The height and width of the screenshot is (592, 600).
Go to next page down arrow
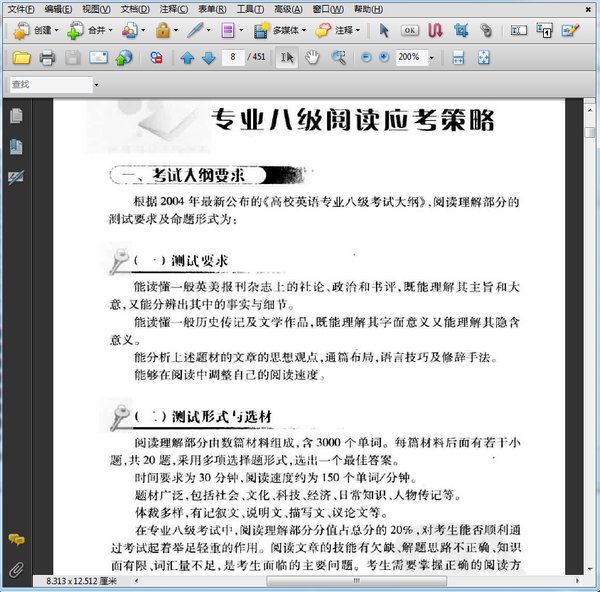[209, 58]
